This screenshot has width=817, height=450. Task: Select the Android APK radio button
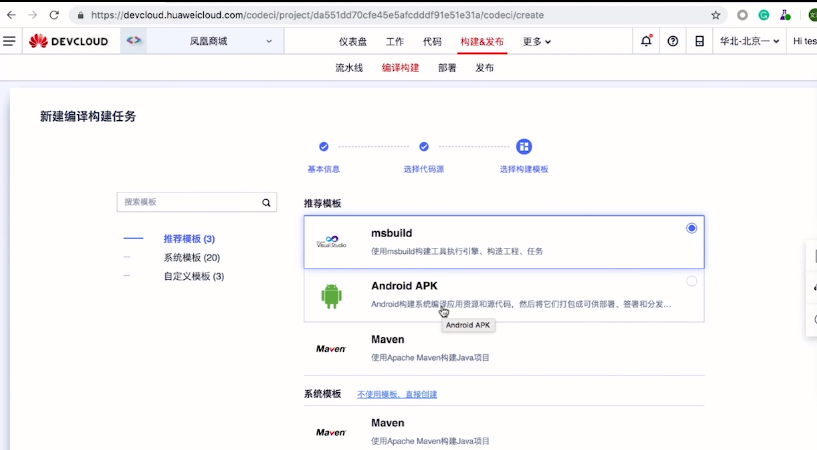(691, 281)
